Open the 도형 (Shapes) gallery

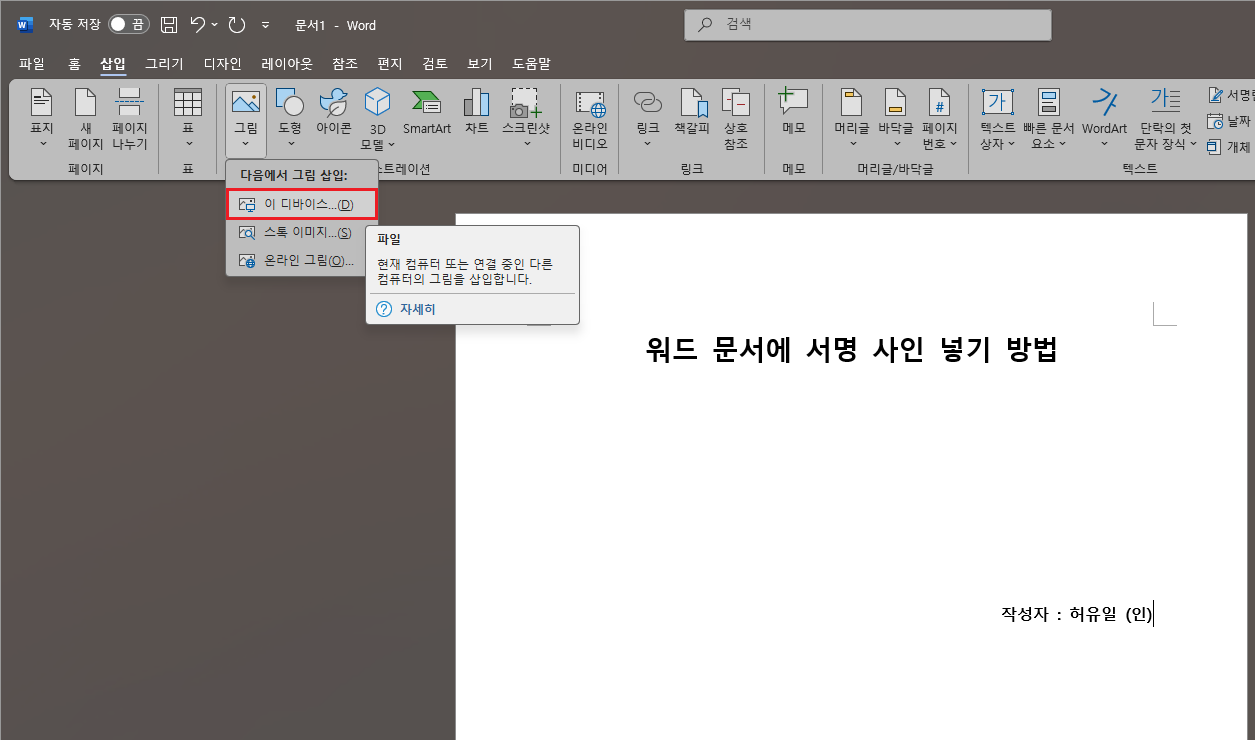(x=290, y=119)
